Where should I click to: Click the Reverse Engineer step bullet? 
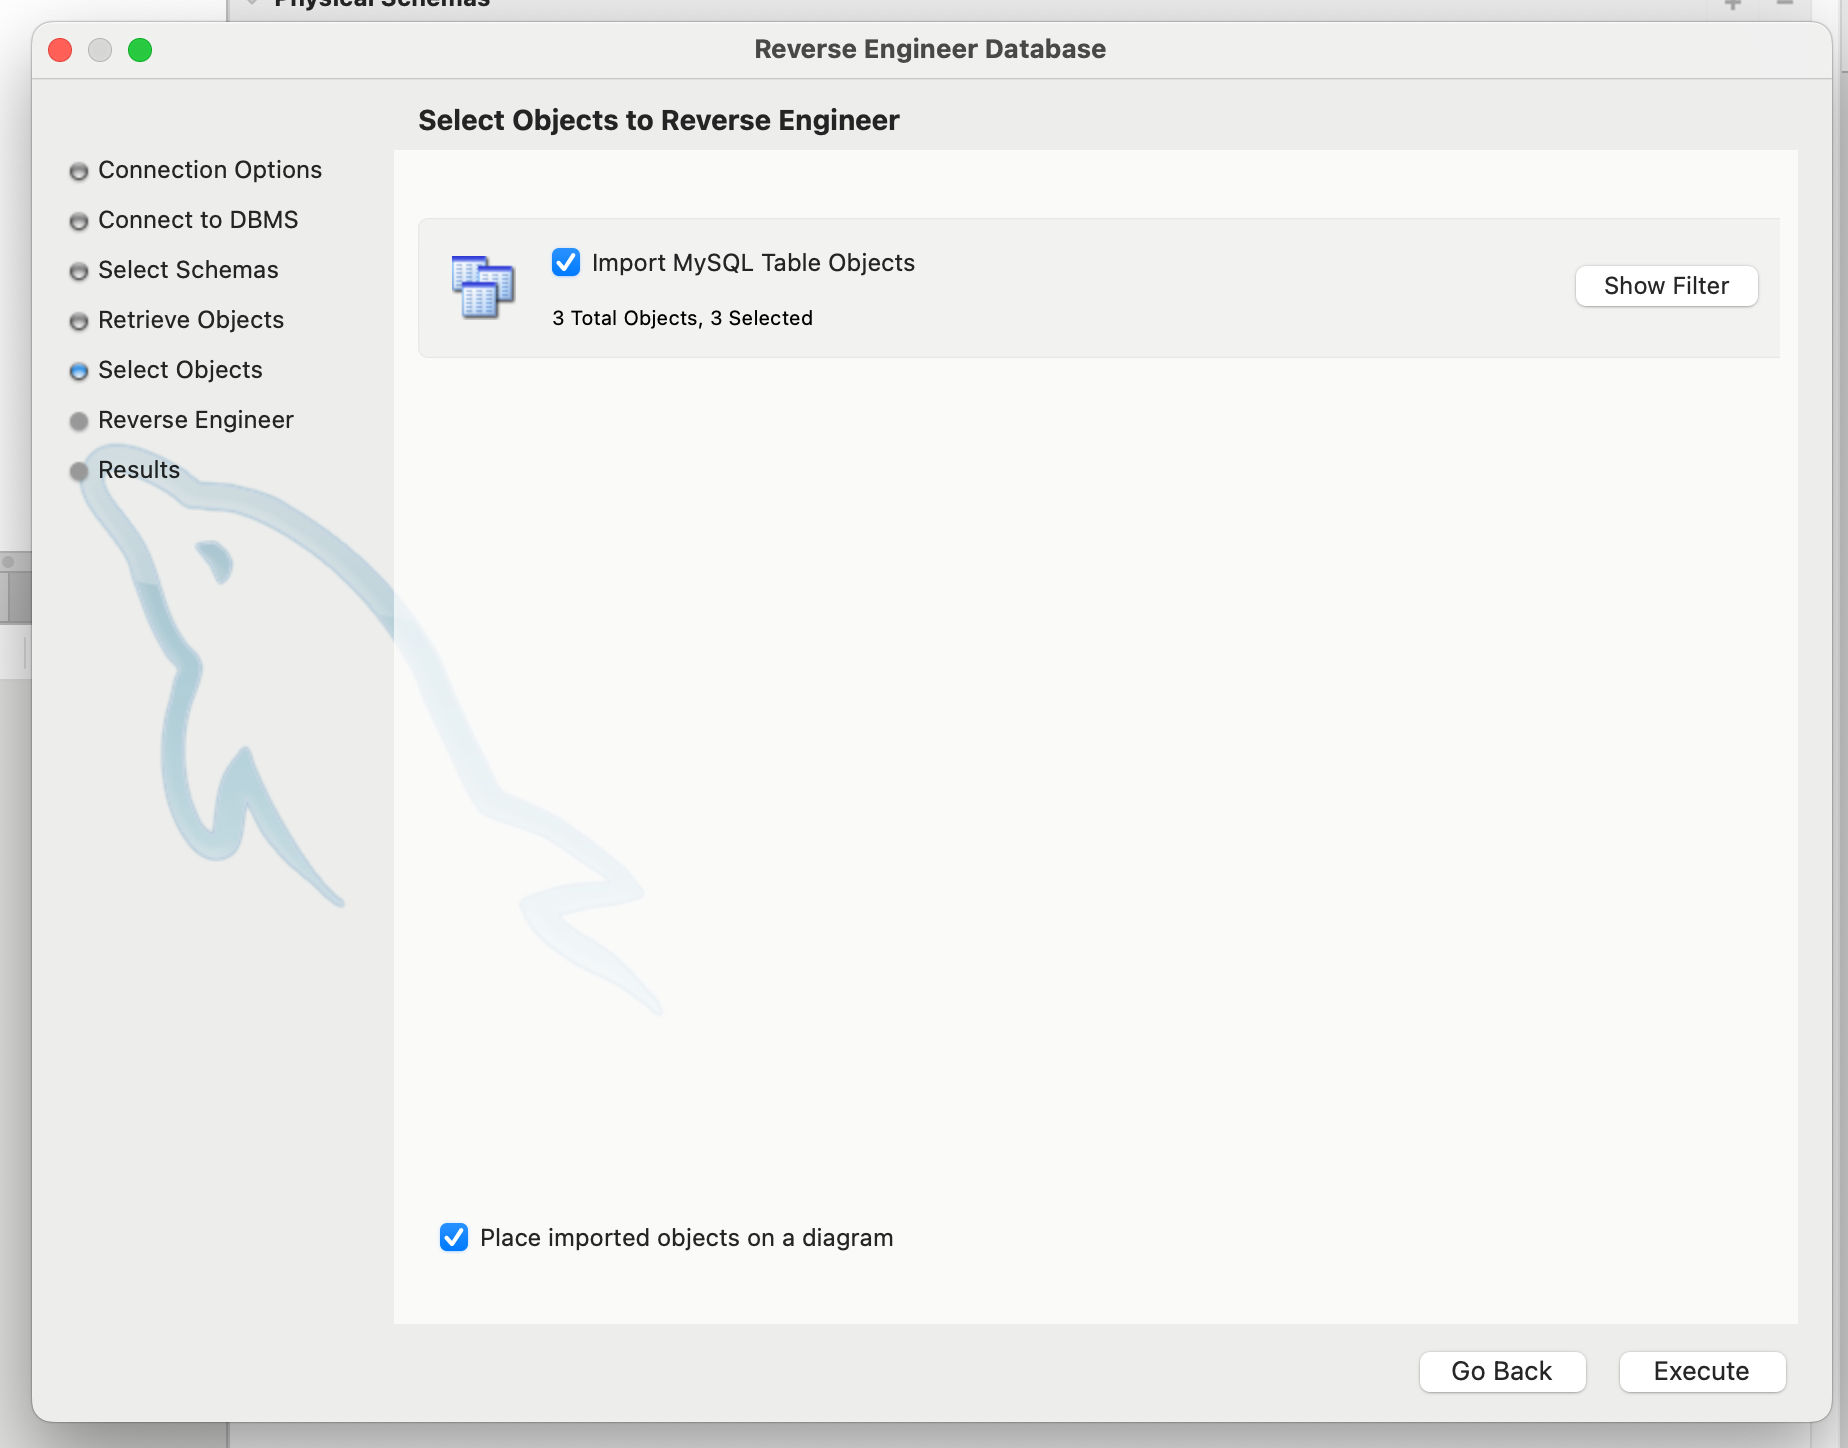(79, 422)
